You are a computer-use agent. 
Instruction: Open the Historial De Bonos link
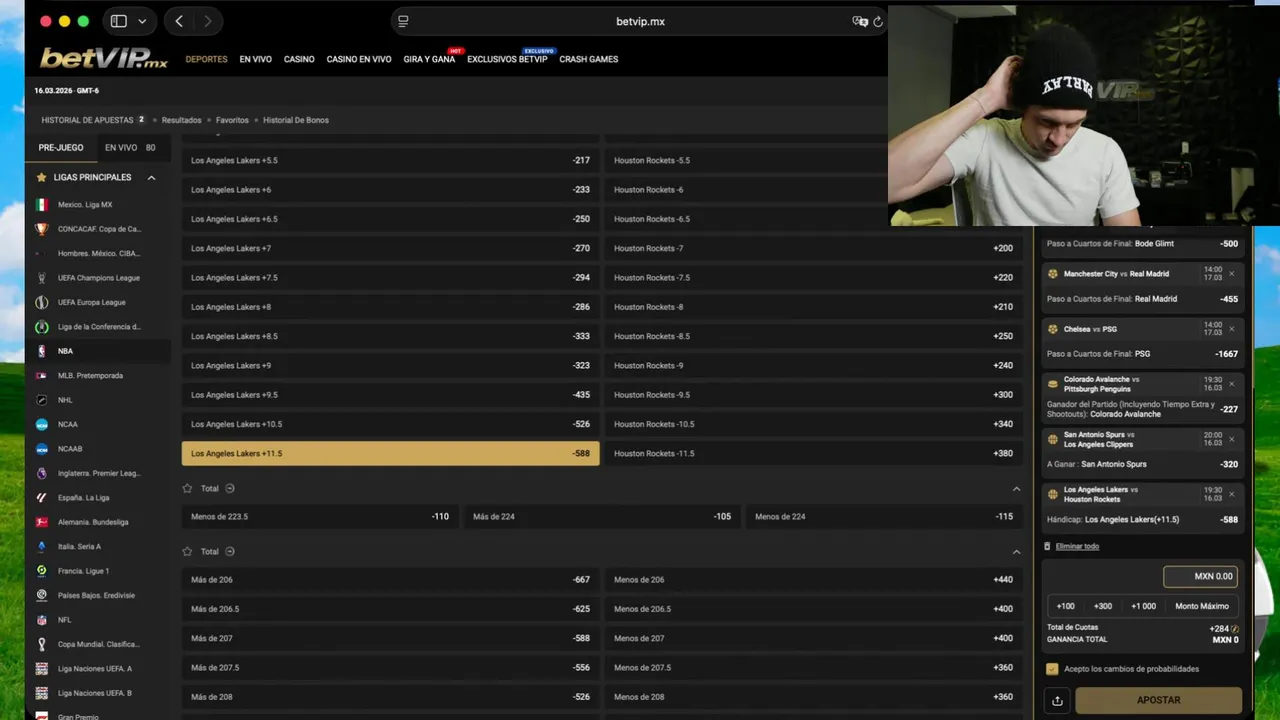296,120
